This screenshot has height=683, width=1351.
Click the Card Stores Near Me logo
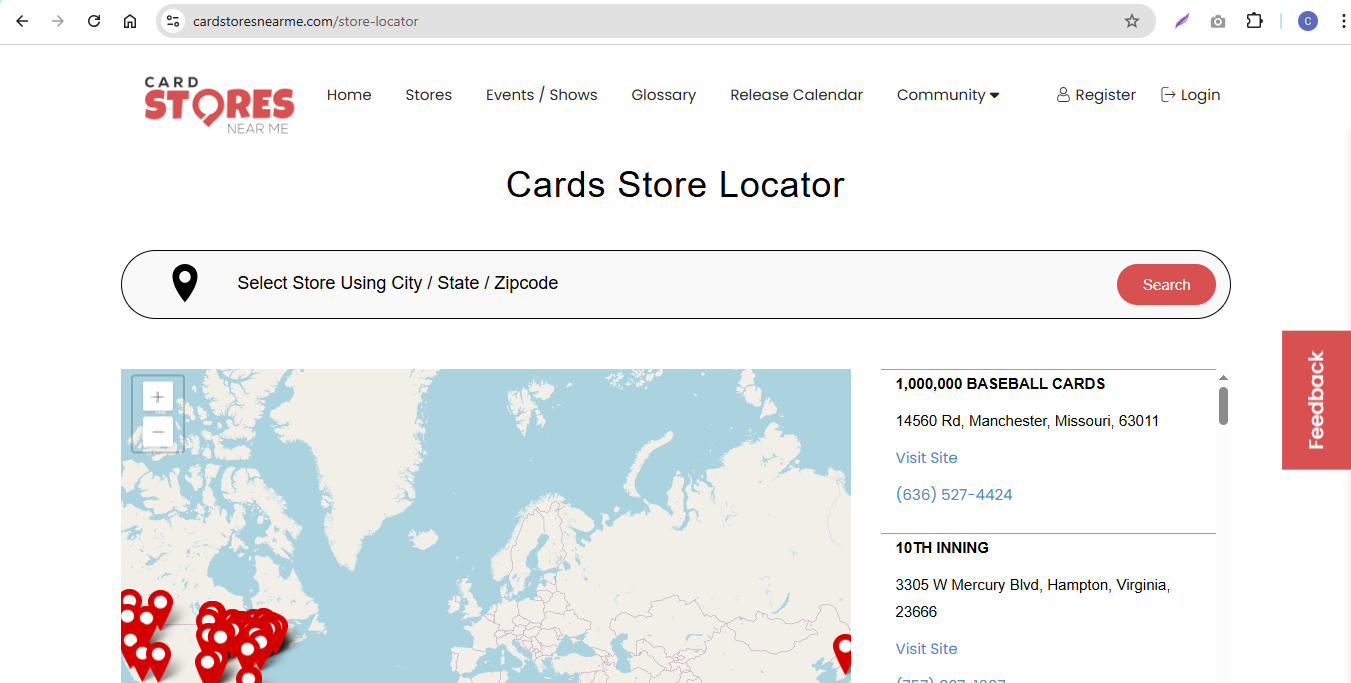[219, 104]
